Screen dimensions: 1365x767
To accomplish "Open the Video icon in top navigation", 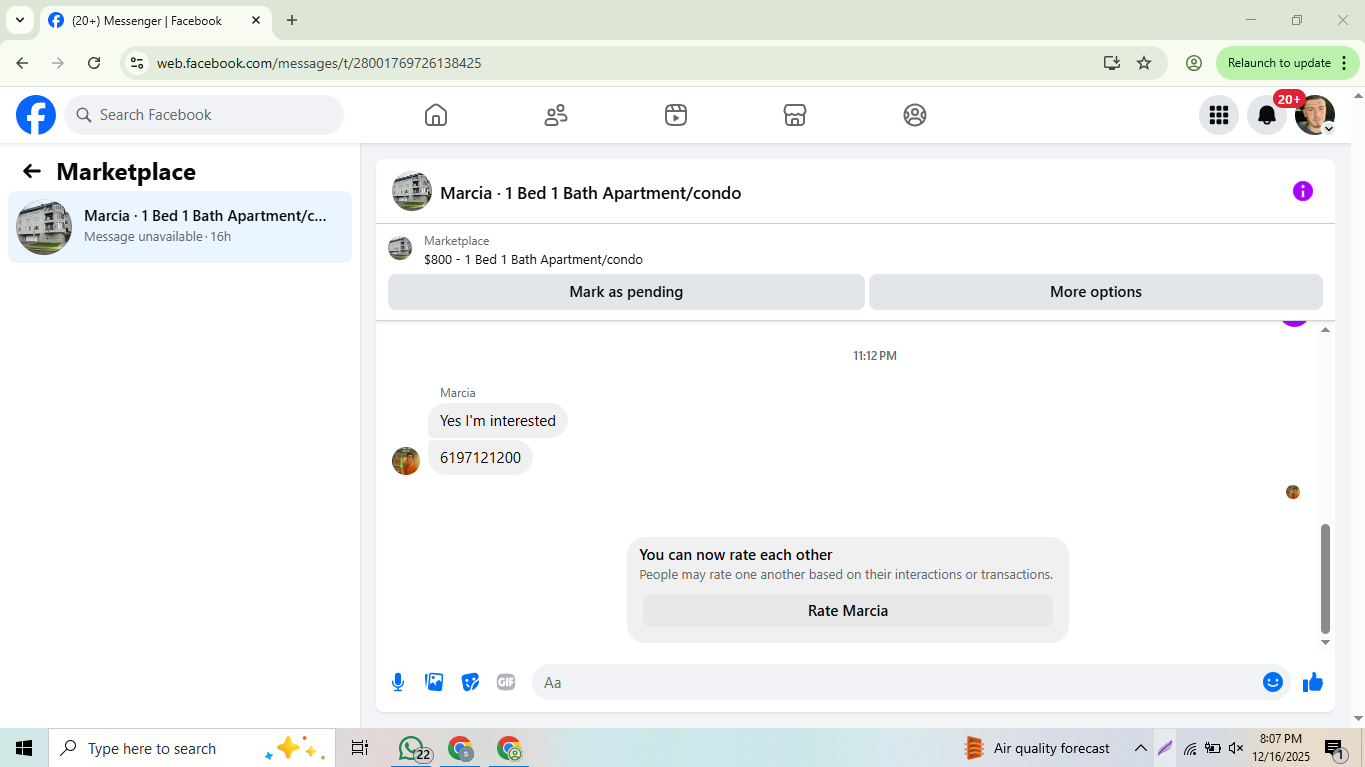I will (676, 115).
